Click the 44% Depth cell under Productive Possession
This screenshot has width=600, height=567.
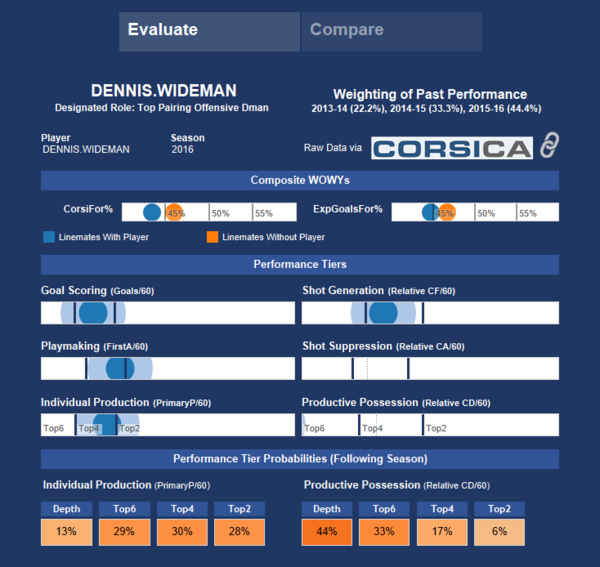pos(327,531)
